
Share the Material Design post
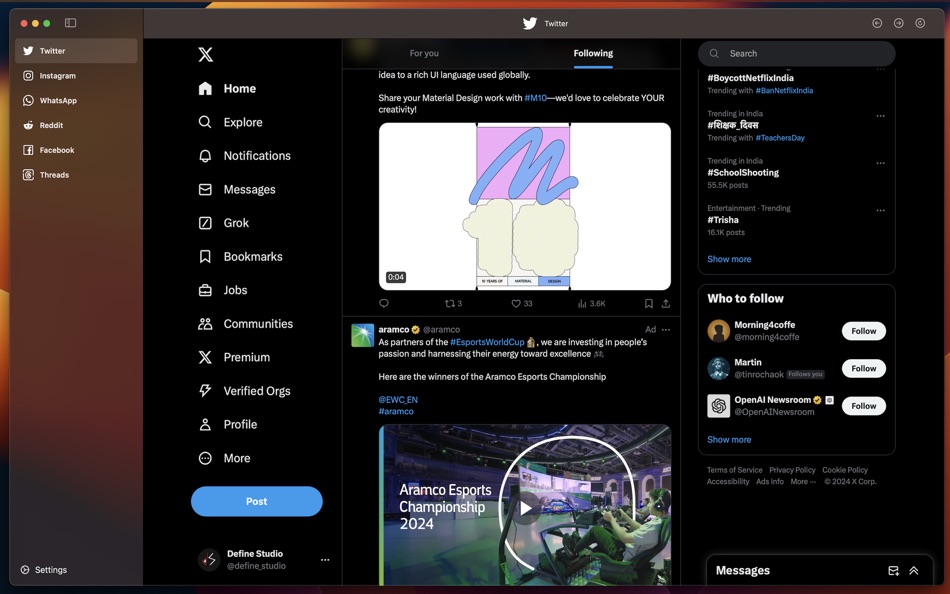click(666, 304)
